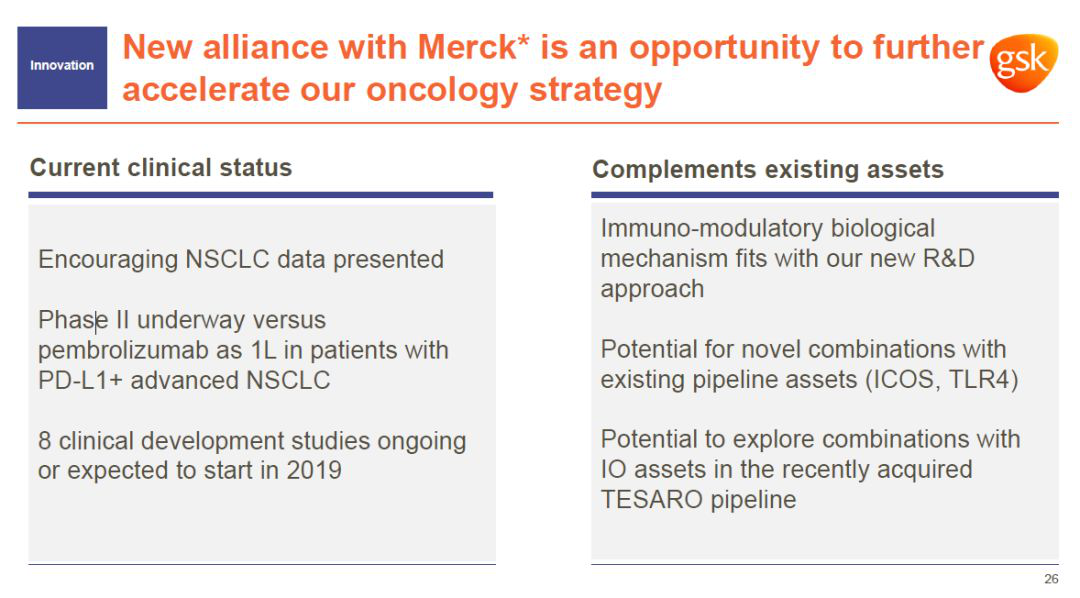
Task: Select the 'Current clinical status' heading
Action: pos(160,167)
